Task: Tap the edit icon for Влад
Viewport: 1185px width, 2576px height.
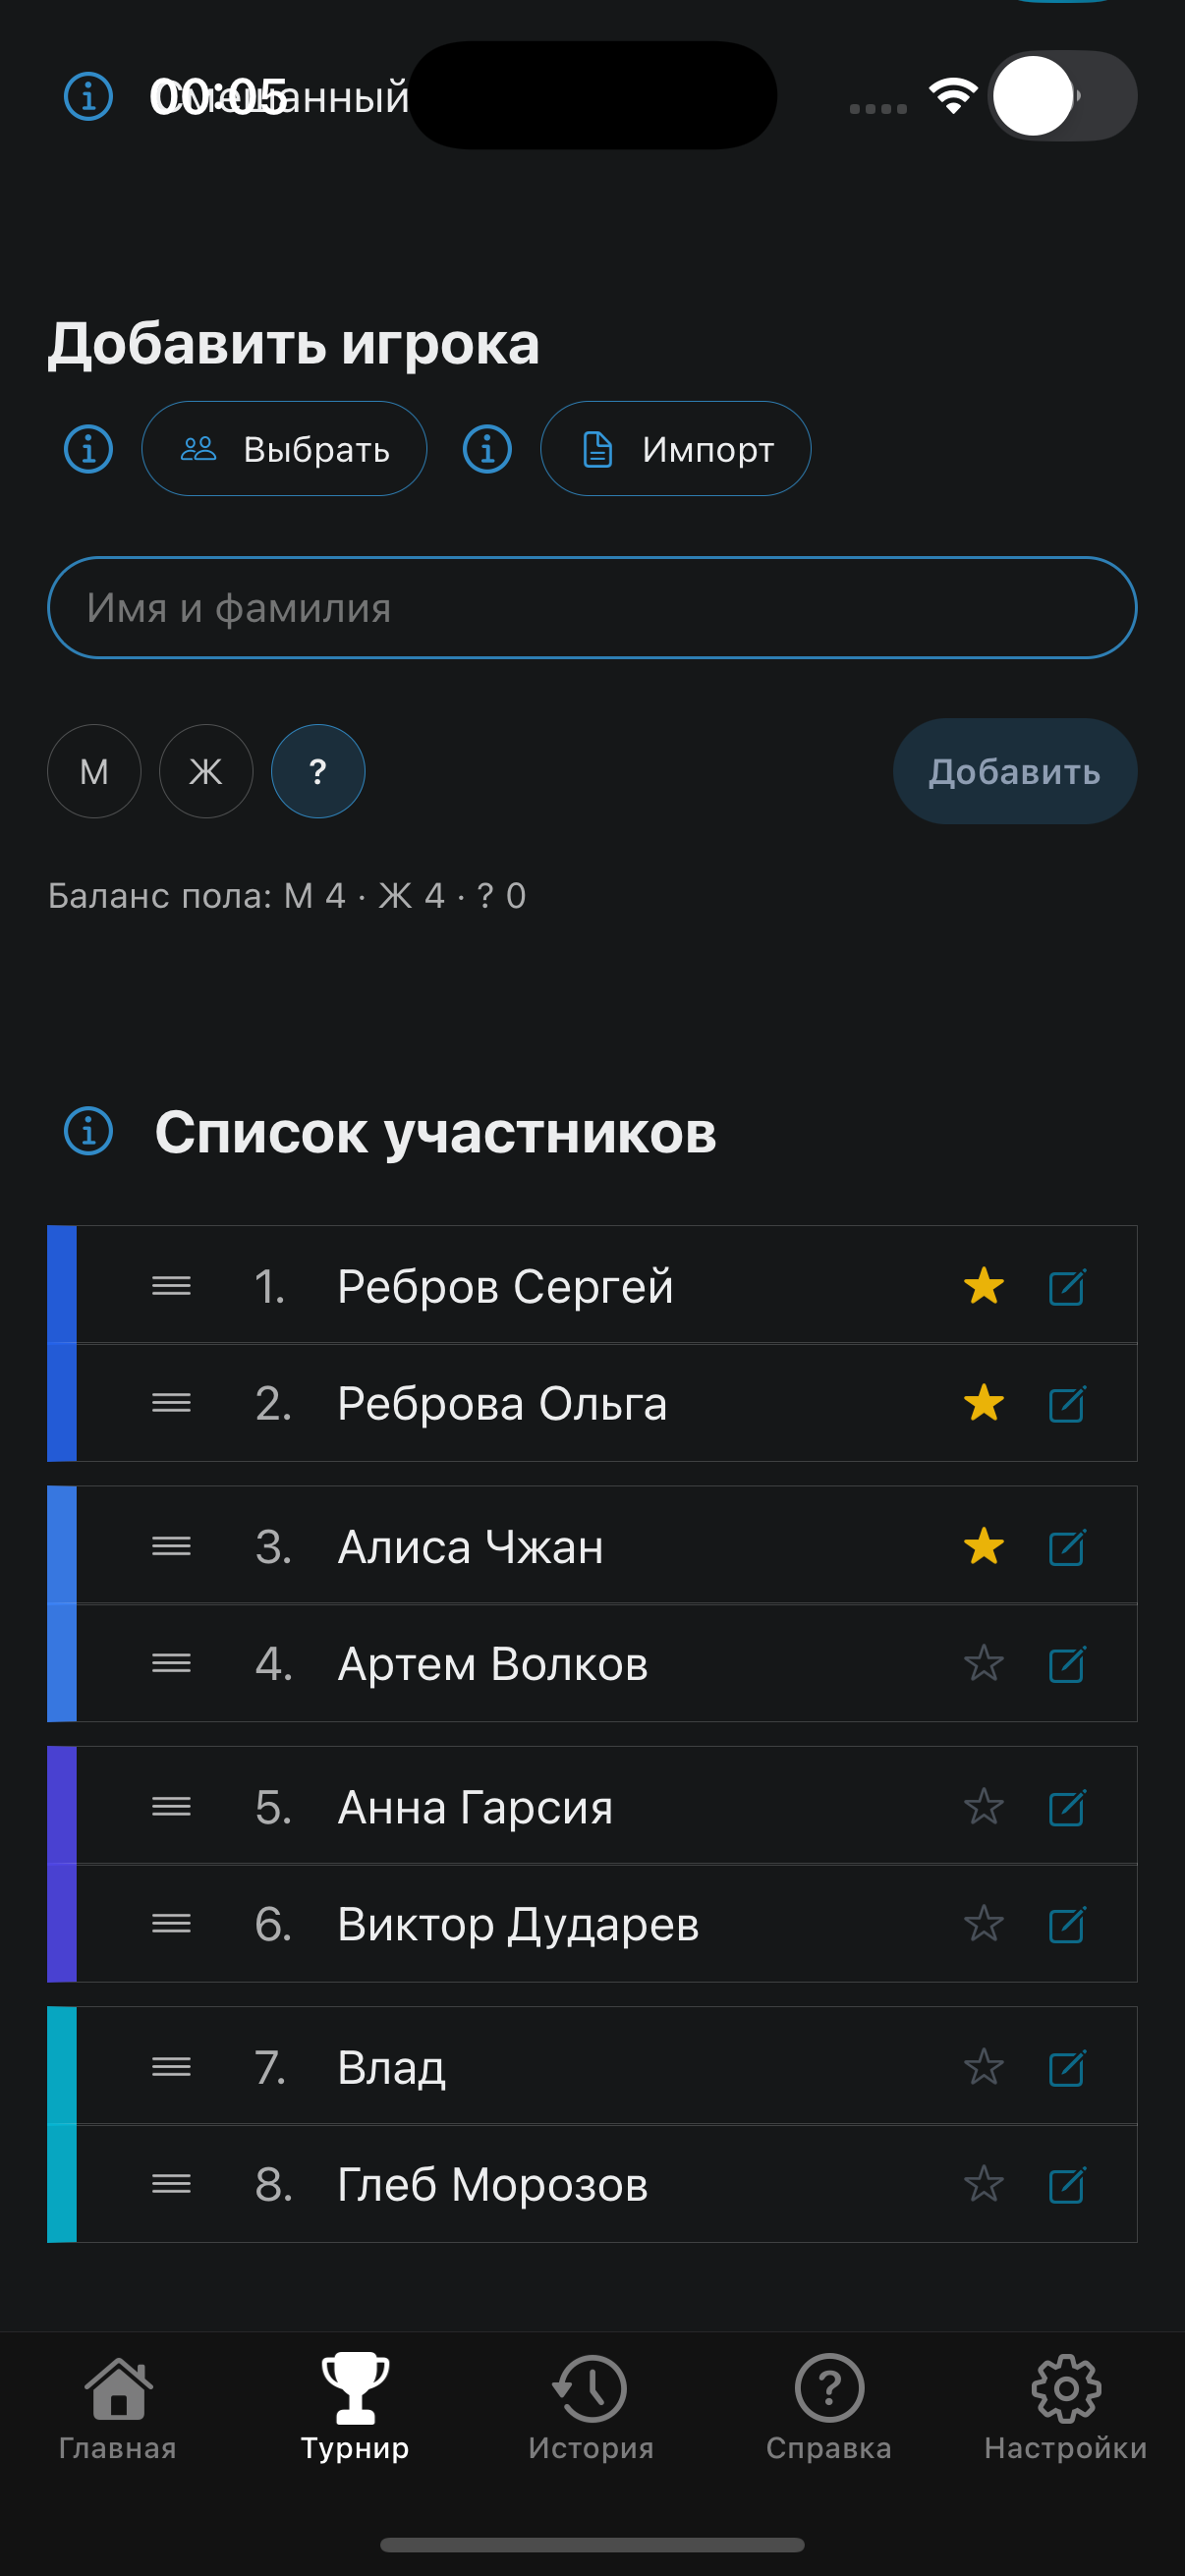Action: [x=1066, y=2068]
